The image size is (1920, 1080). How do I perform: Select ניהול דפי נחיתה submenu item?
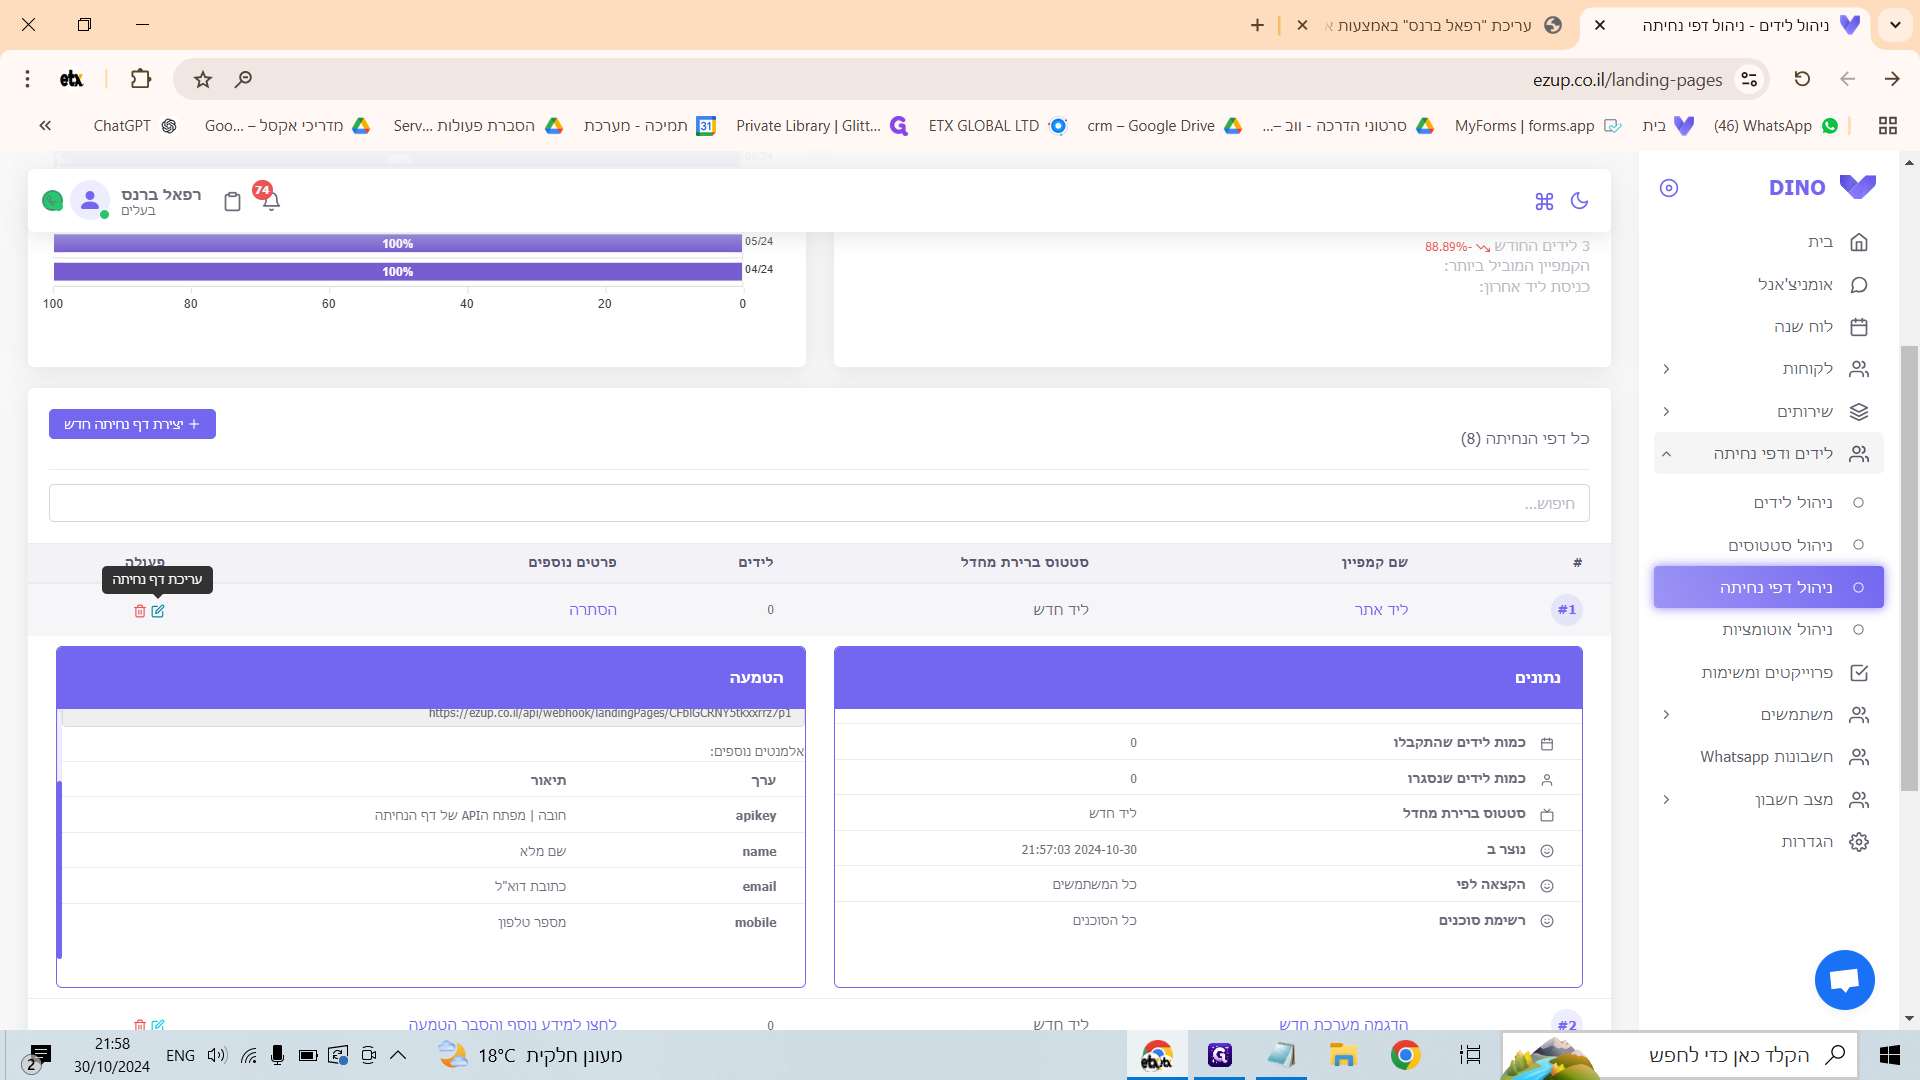[1769, 587]
